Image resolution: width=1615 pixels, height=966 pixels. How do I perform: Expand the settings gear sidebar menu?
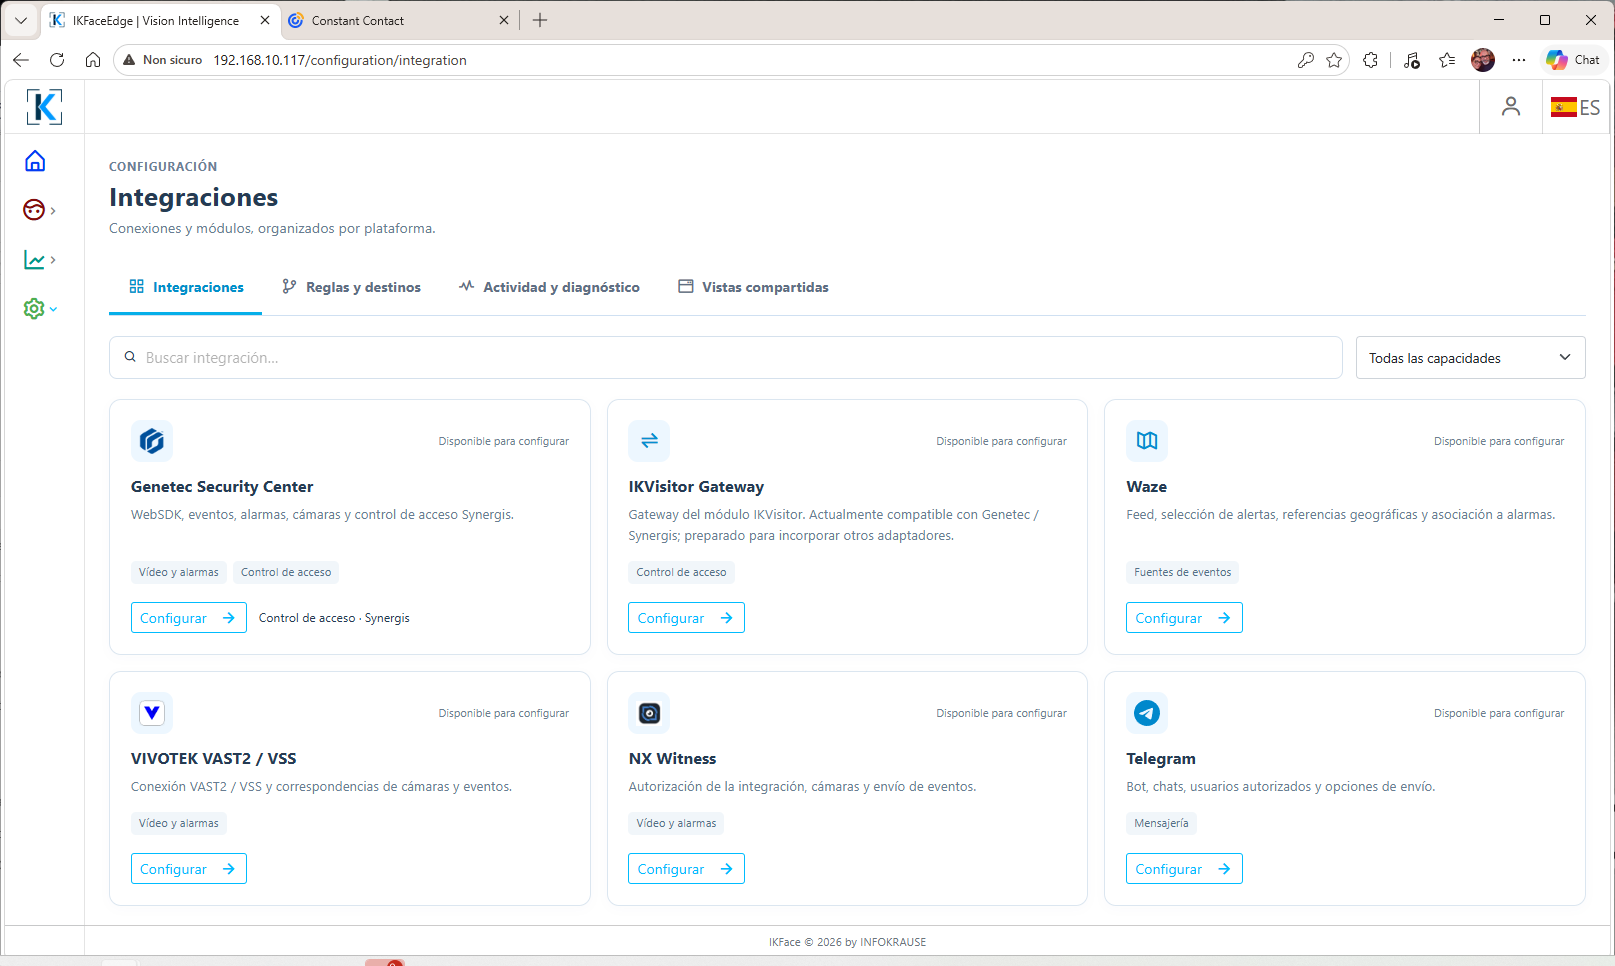coord(40,309)
